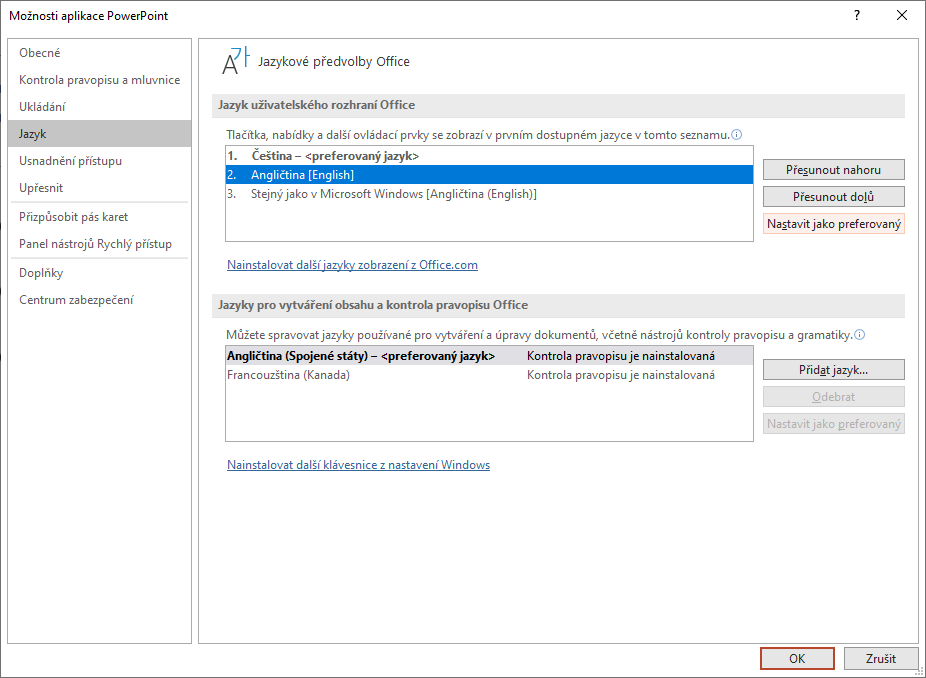The width and height of the screenshot is (926, 678).
Task: Follow link to install languages from Office.com
Action: [352, 265]
